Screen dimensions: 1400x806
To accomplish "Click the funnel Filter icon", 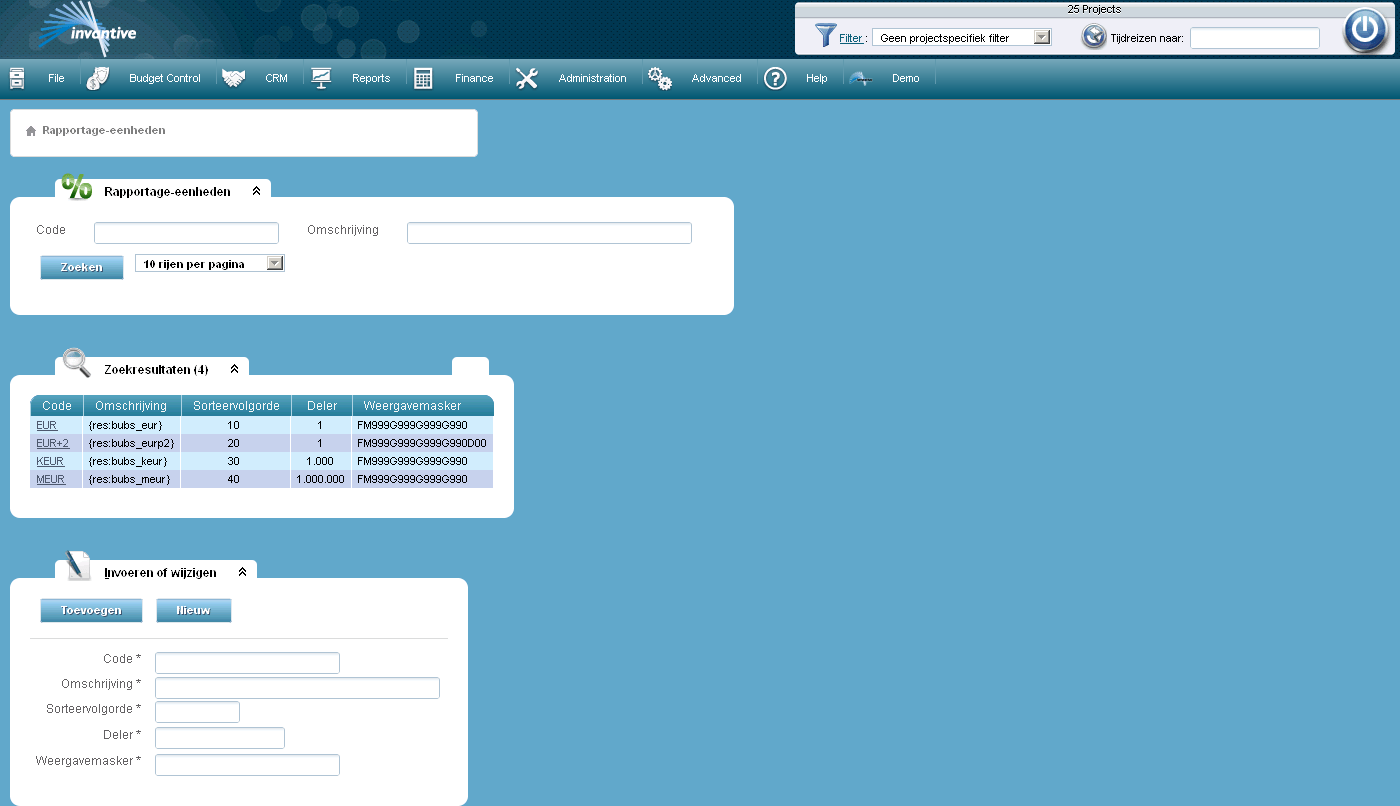I will pyautogui.click(x=825, y=36).
